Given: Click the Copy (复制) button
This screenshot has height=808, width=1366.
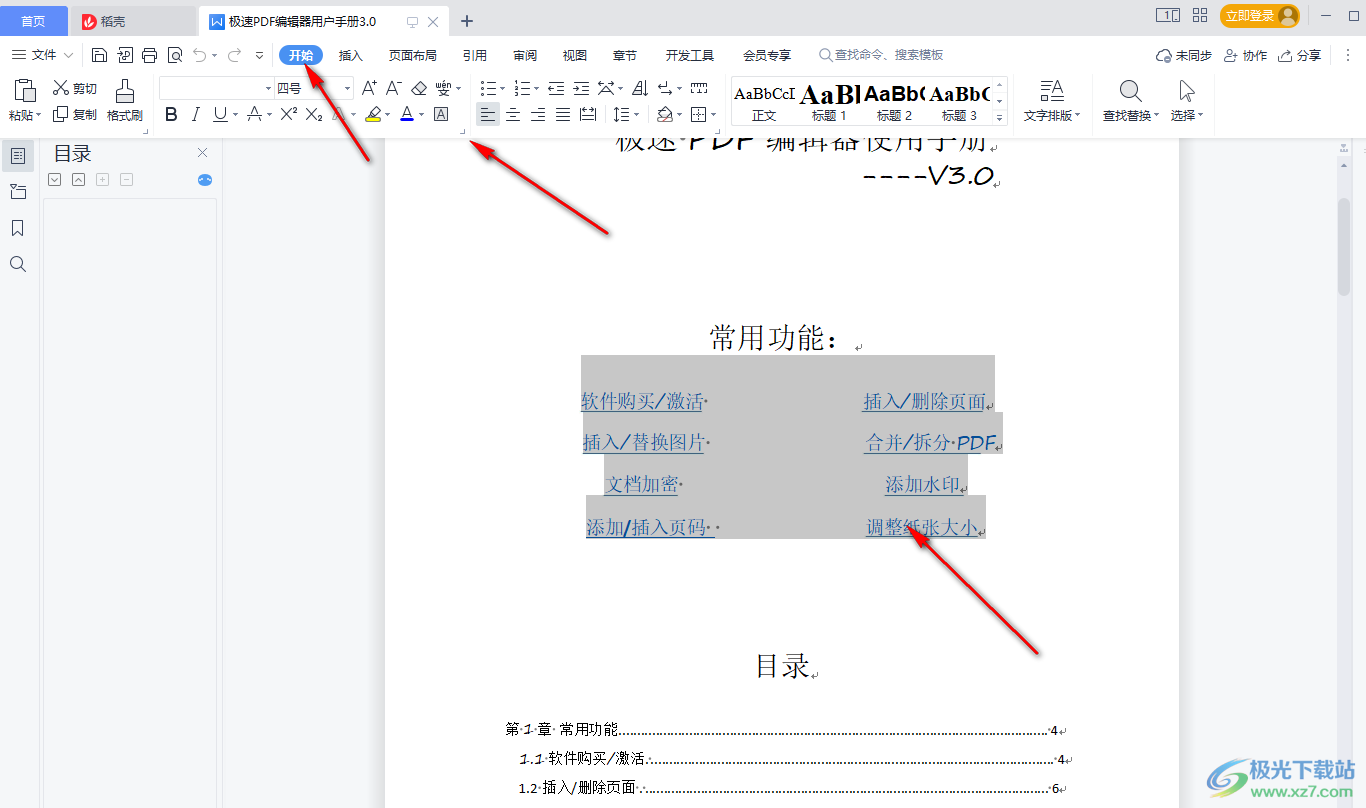Looking at the screenshot, I should tap(75, 115).
